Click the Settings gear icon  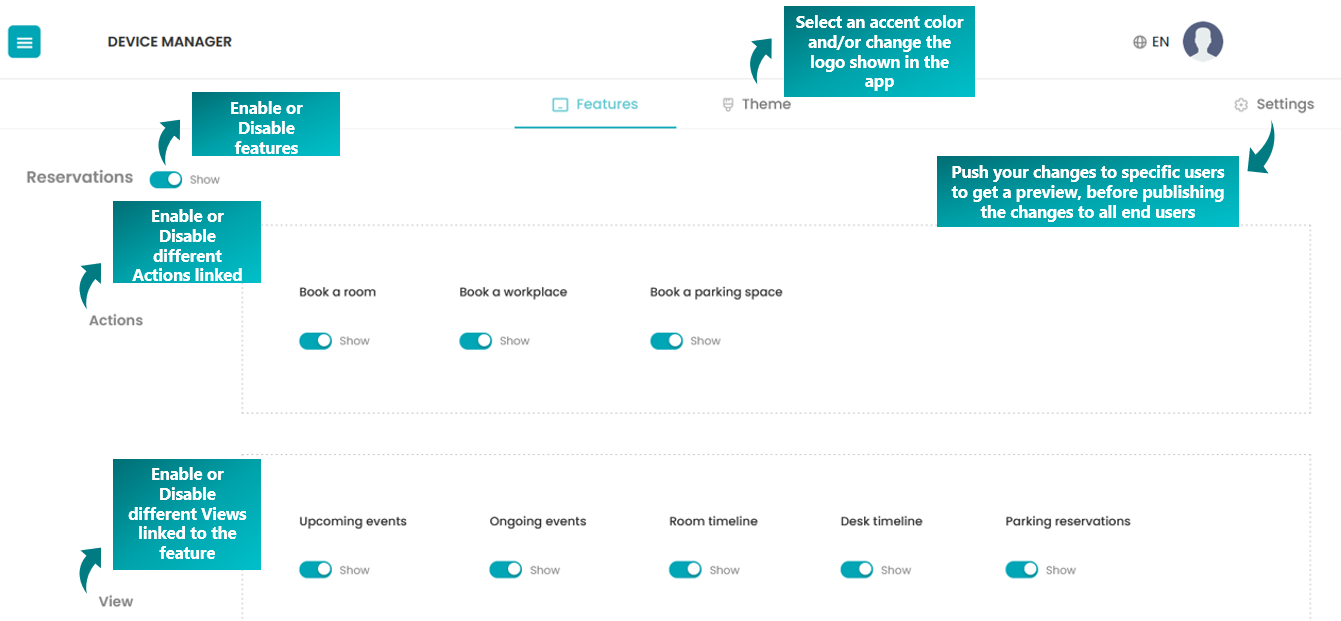1241,104
